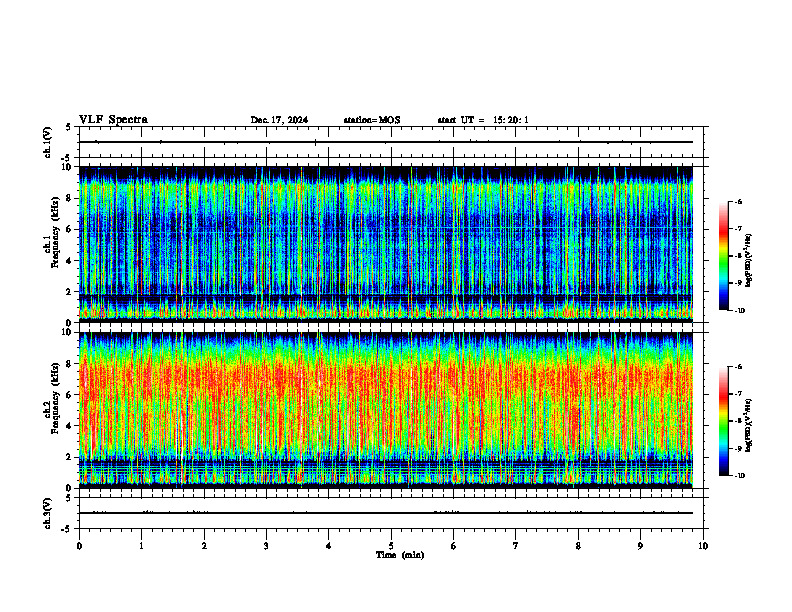
Task: Select the "start UT = 15:20: 1" text
Action: click(483, 120)
